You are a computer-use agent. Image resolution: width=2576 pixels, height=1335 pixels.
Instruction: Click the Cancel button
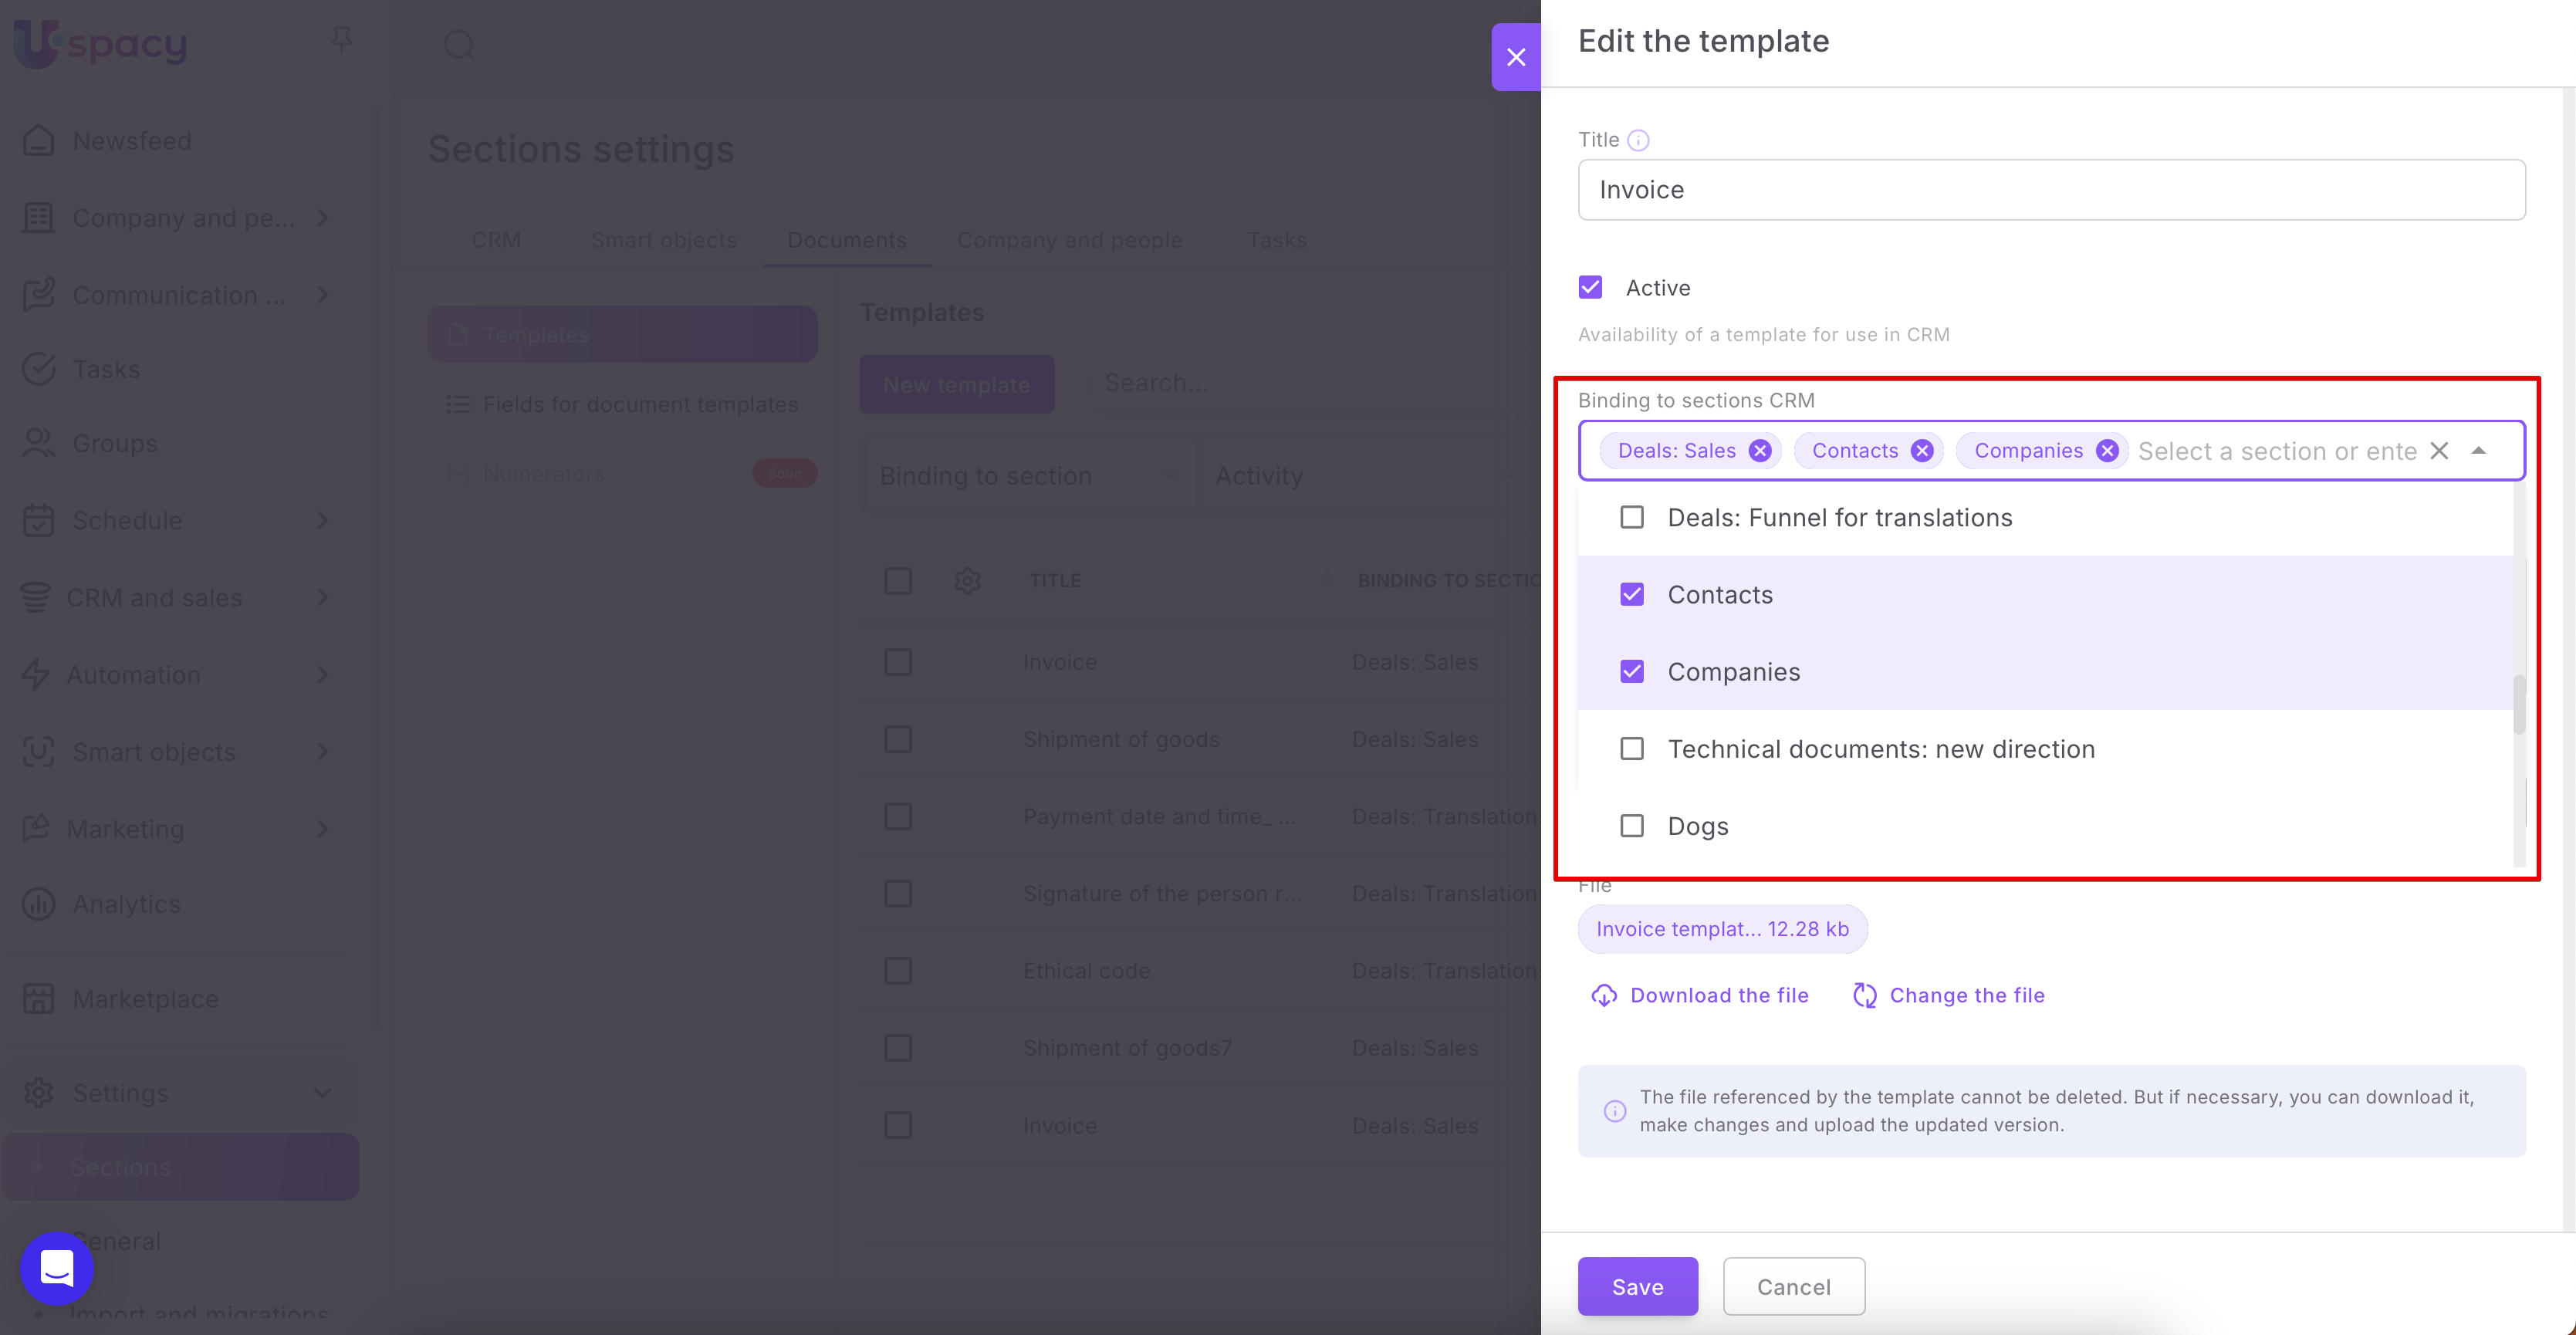(x=1794, y=1286)
